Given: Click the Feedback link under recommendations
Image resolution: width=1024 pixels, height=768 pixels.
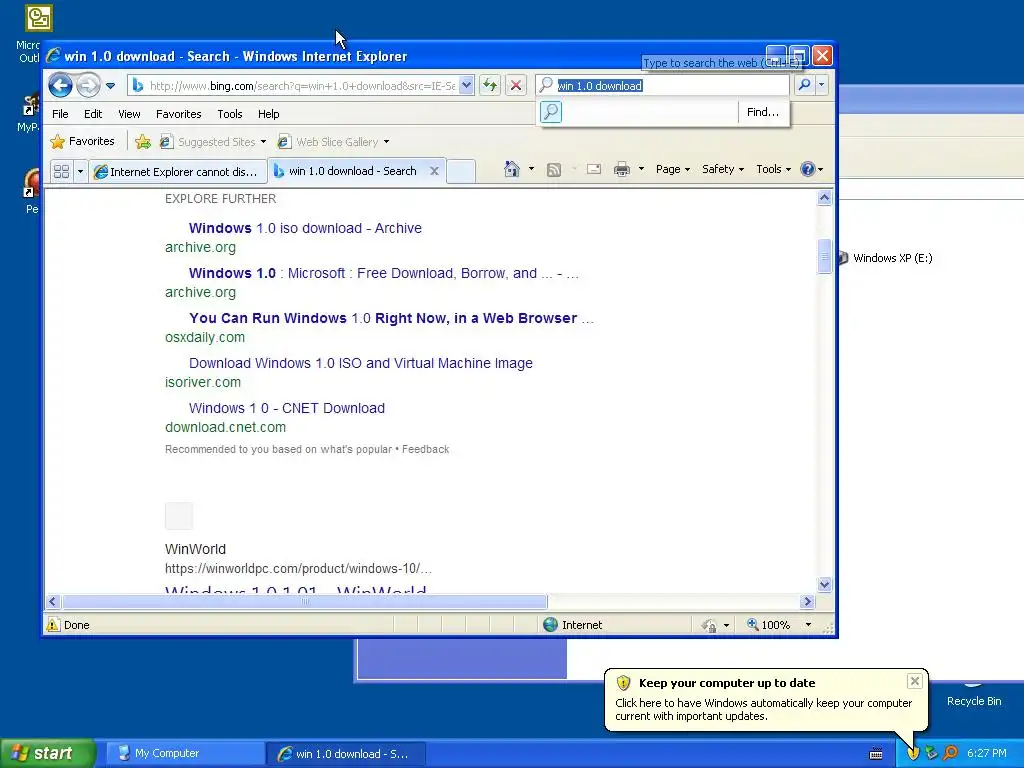Looking at the screenshot, I should point(425,449).
